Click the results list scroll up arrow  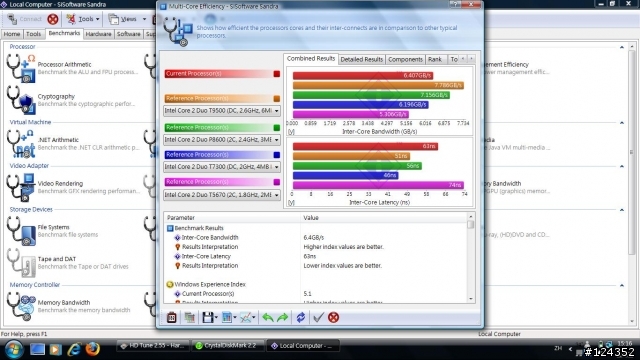(x=471, y=217)
